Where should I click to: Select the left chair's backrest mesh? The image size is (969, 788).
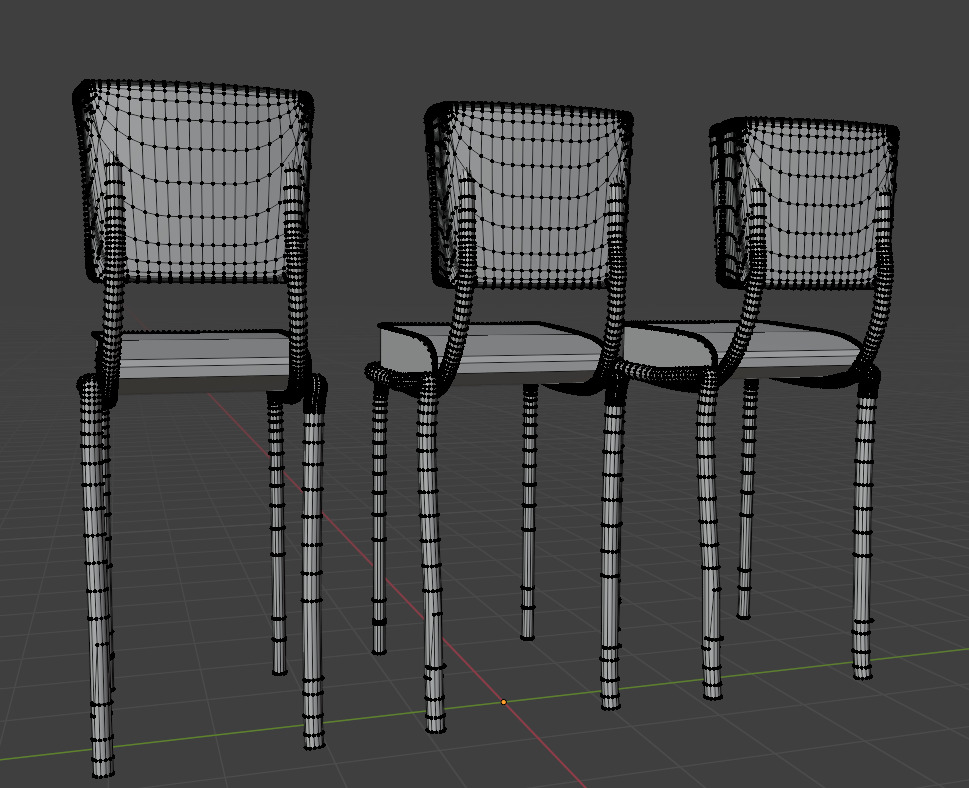pyautogui.click(x=193, y=182)
